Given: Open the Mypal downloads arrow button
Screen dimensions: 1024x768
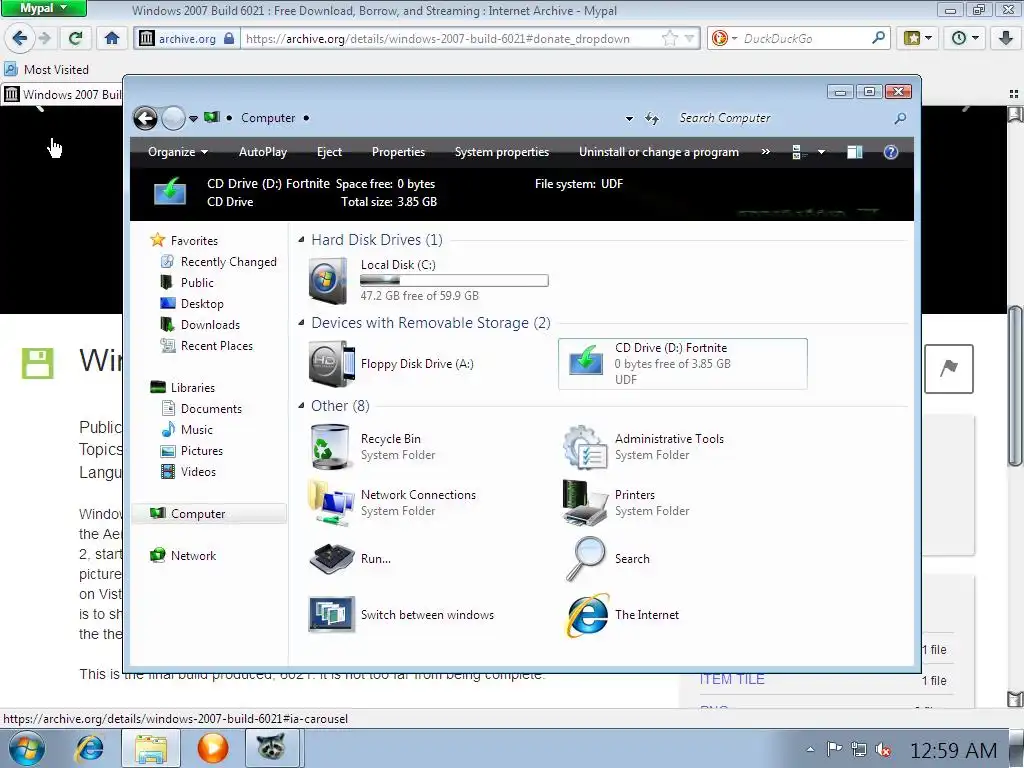Looking at the screenshot, I should pyautogui.click(x=1006, y=39).
